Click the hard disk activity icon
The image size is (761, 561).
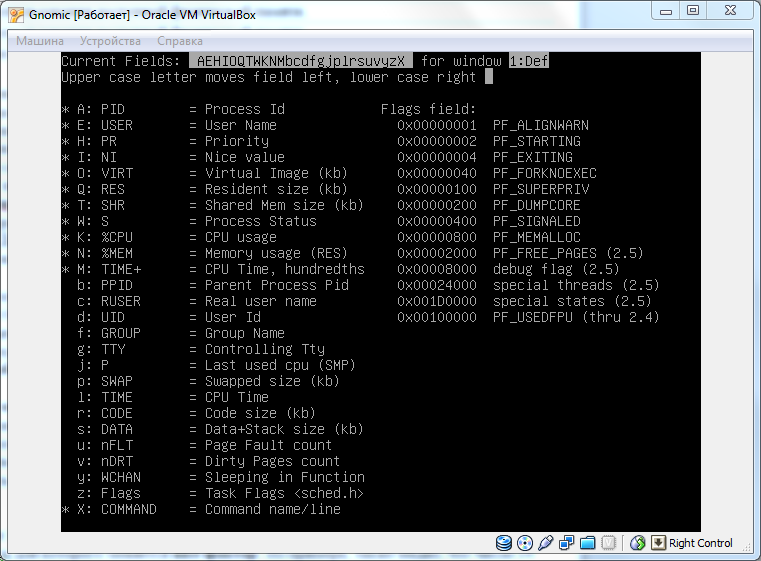point(504,543)
